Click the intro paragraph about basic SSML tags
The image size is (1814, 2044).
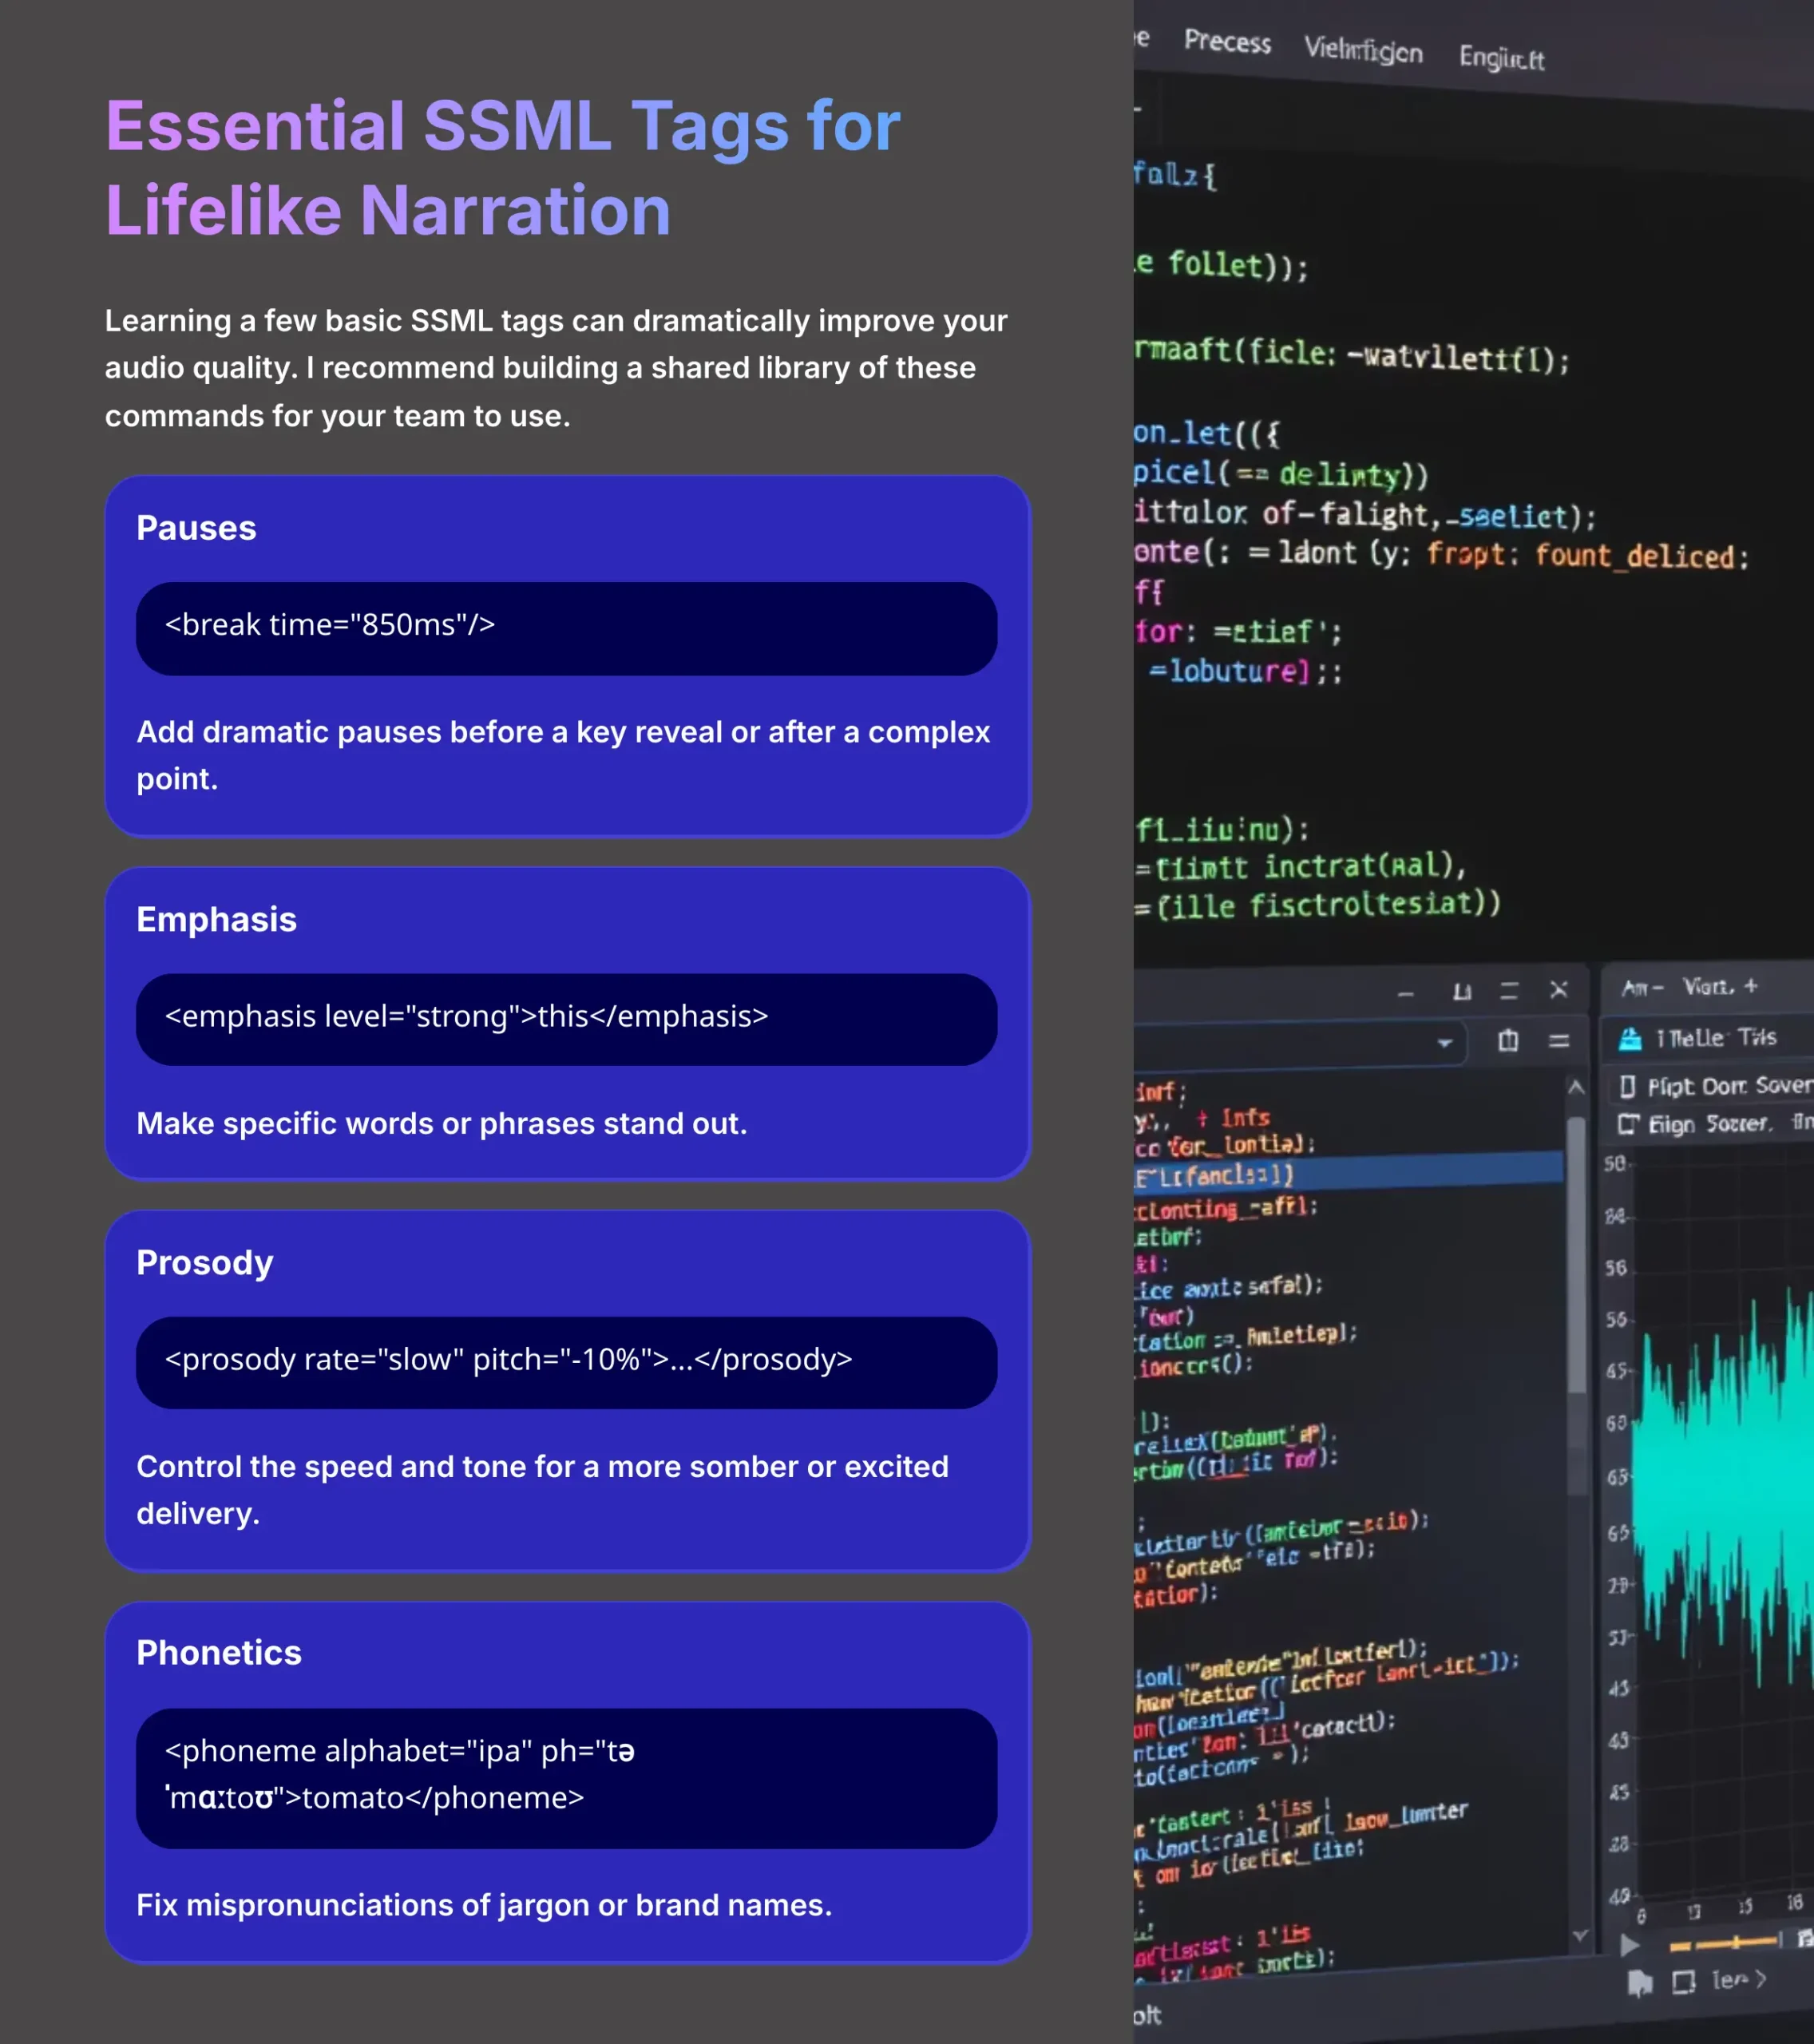[556, 368]
